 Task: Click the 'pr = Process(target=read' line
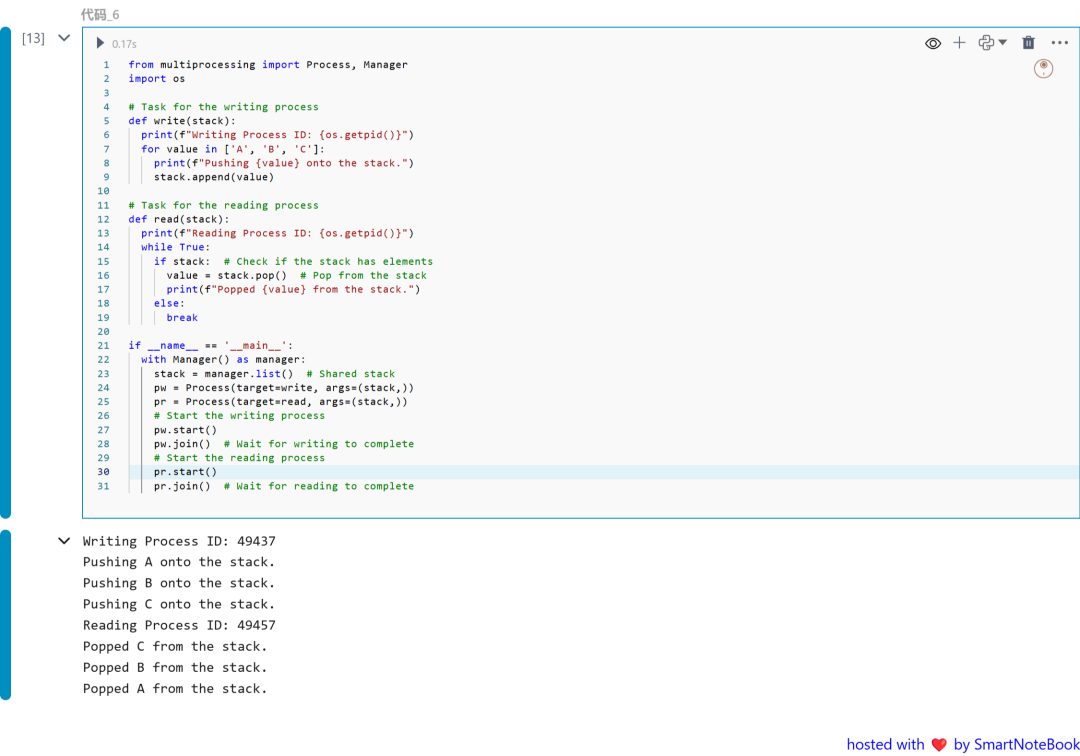tap(280, 401)
